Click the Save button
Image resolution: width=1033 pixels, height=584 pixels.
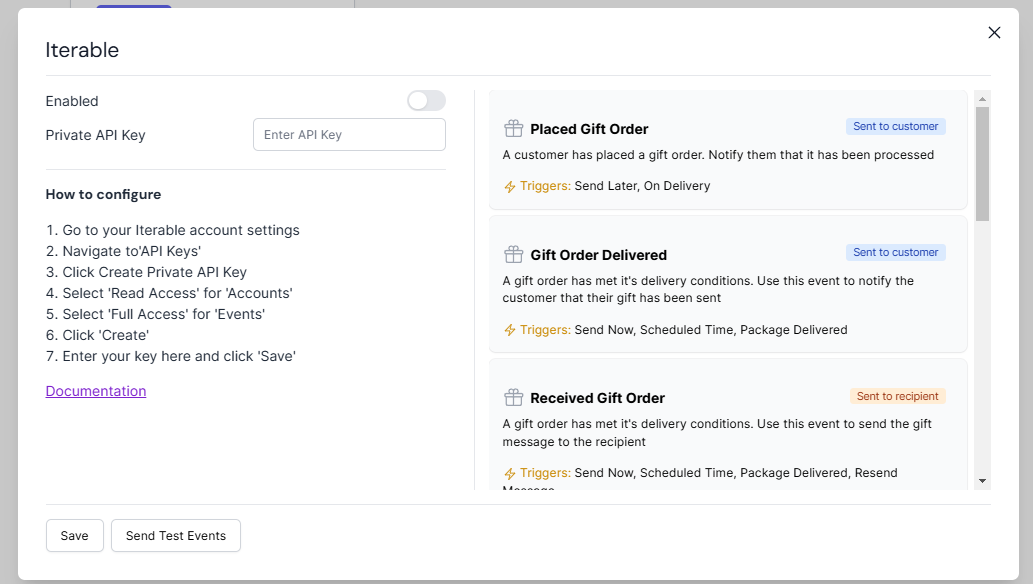[x=74, y=535]
